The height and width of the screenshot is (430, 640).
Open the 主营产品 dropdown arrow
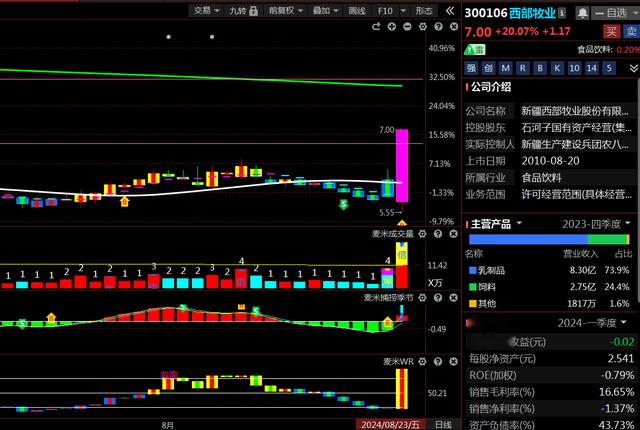(x=519, y=223)
